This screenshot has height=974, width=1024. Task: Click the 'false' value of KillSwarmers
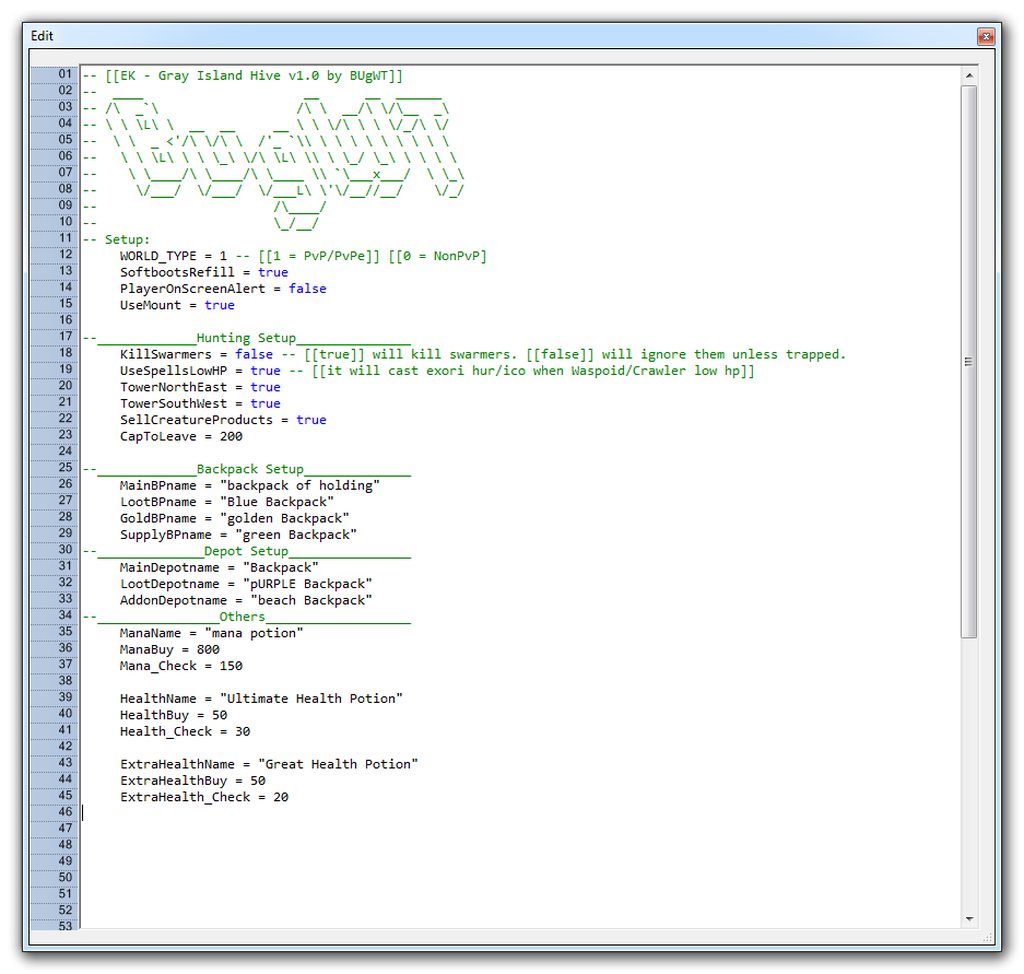(254, 354)
